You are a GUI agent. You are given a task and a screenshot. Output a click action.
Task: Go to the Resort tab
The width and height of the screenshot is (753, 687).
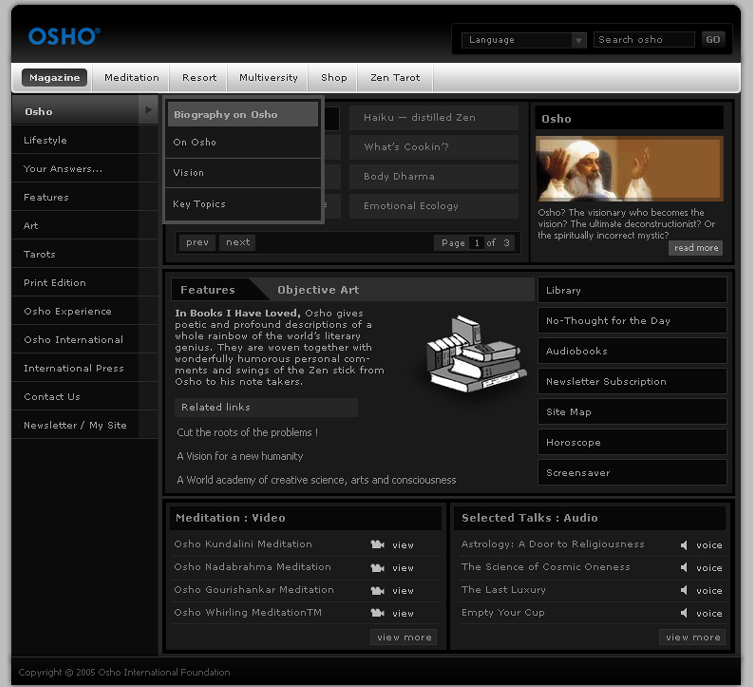coord(199,77)
